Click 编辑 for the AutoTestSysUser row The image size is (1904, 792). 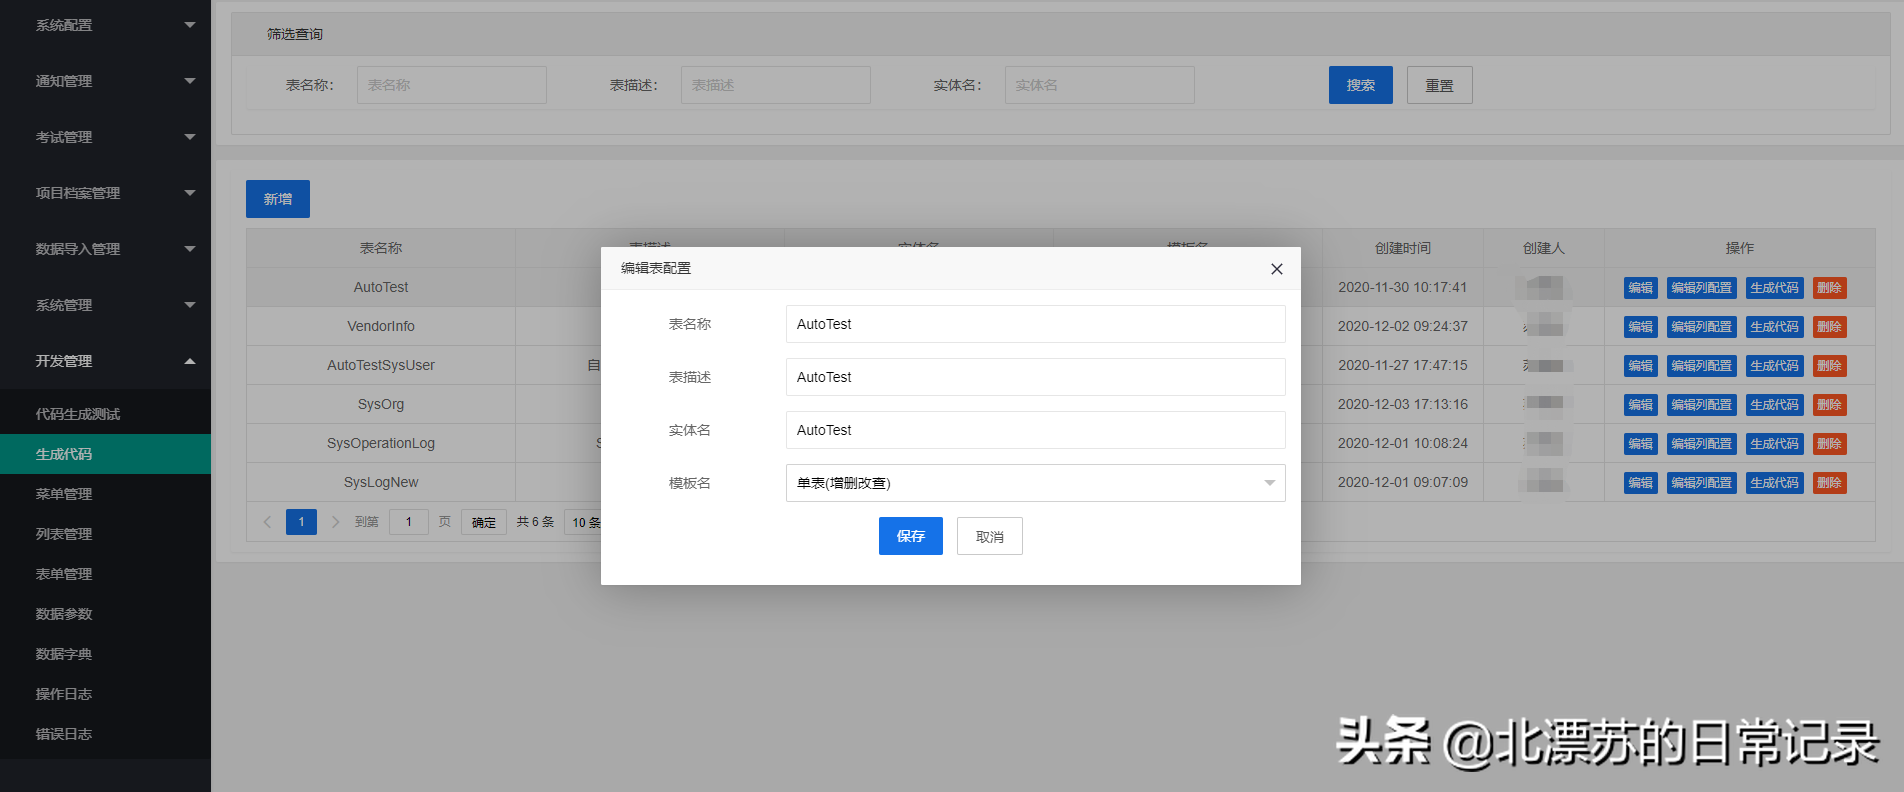[1640, 366]
